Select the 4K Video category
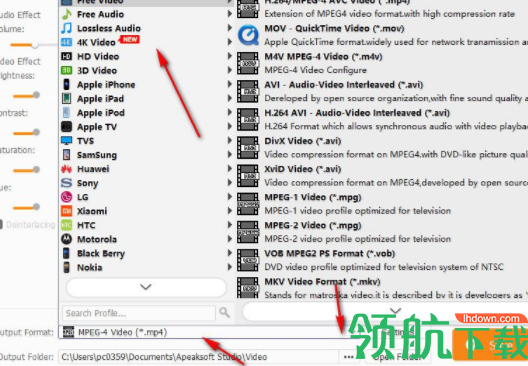This screenshot has height=366, width=528. pyautogui.click(x=146, y=42)
